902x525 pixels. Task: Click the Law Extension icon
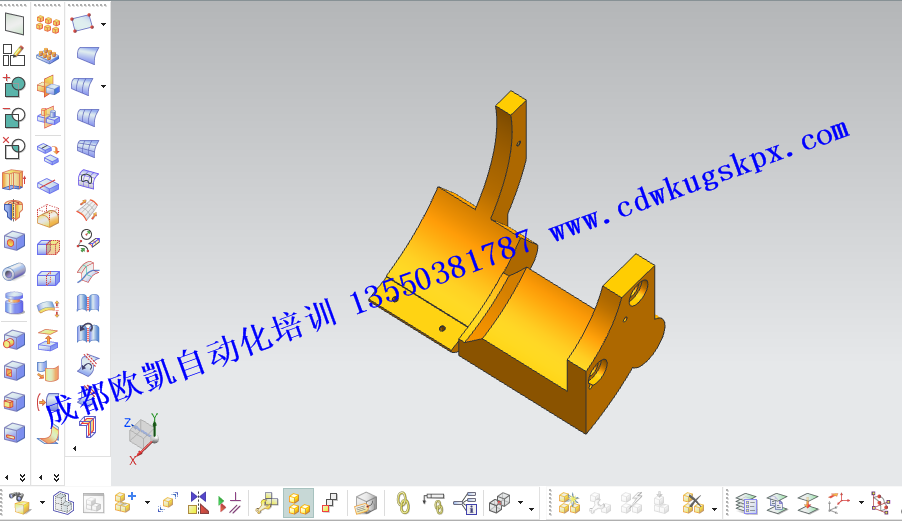(x=87, y=272)
